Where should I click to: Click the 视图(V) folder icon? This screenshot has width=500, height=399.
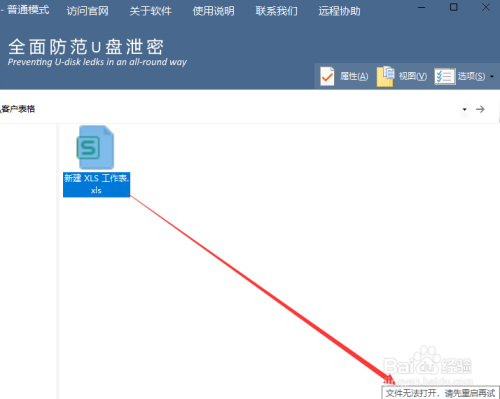pyautogui.click(x=385, y=76)
